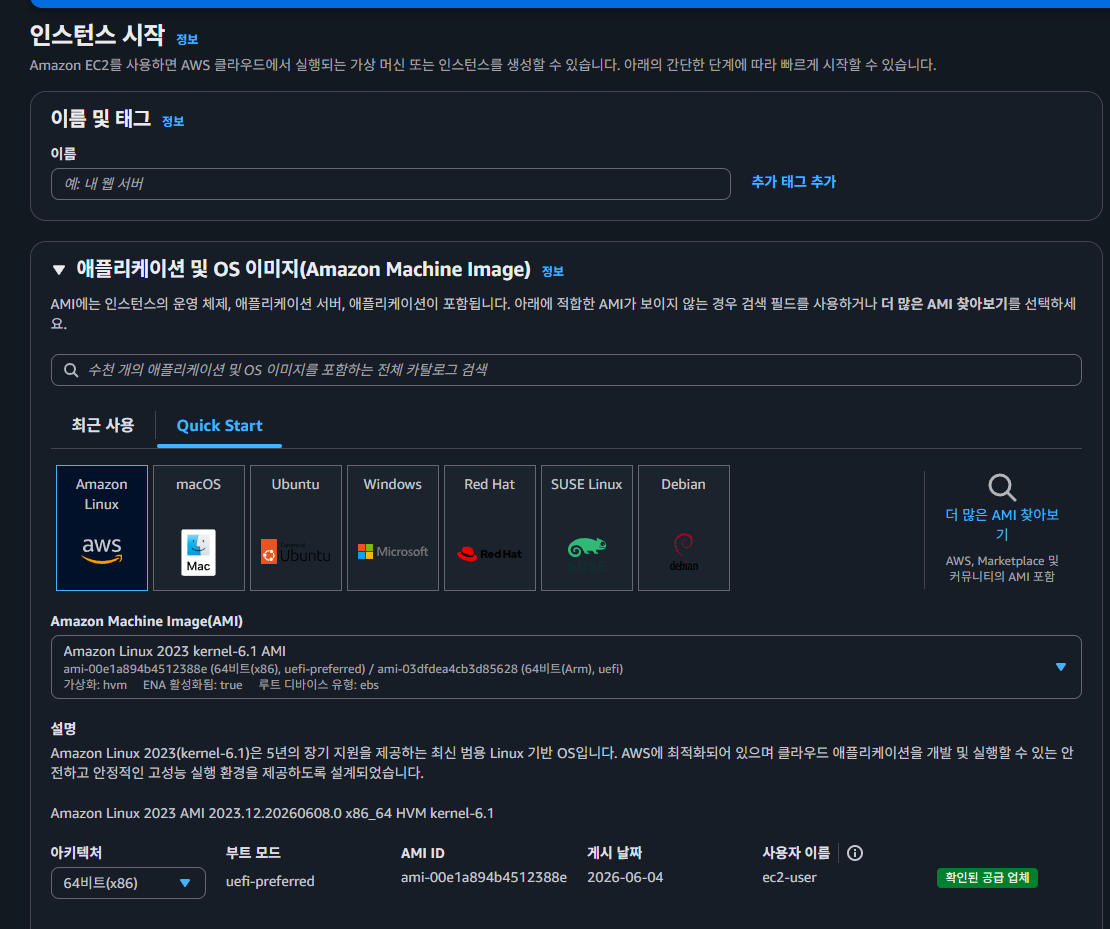
Task: Click 추가 태그 추가 link
Action: click(794, 182)
